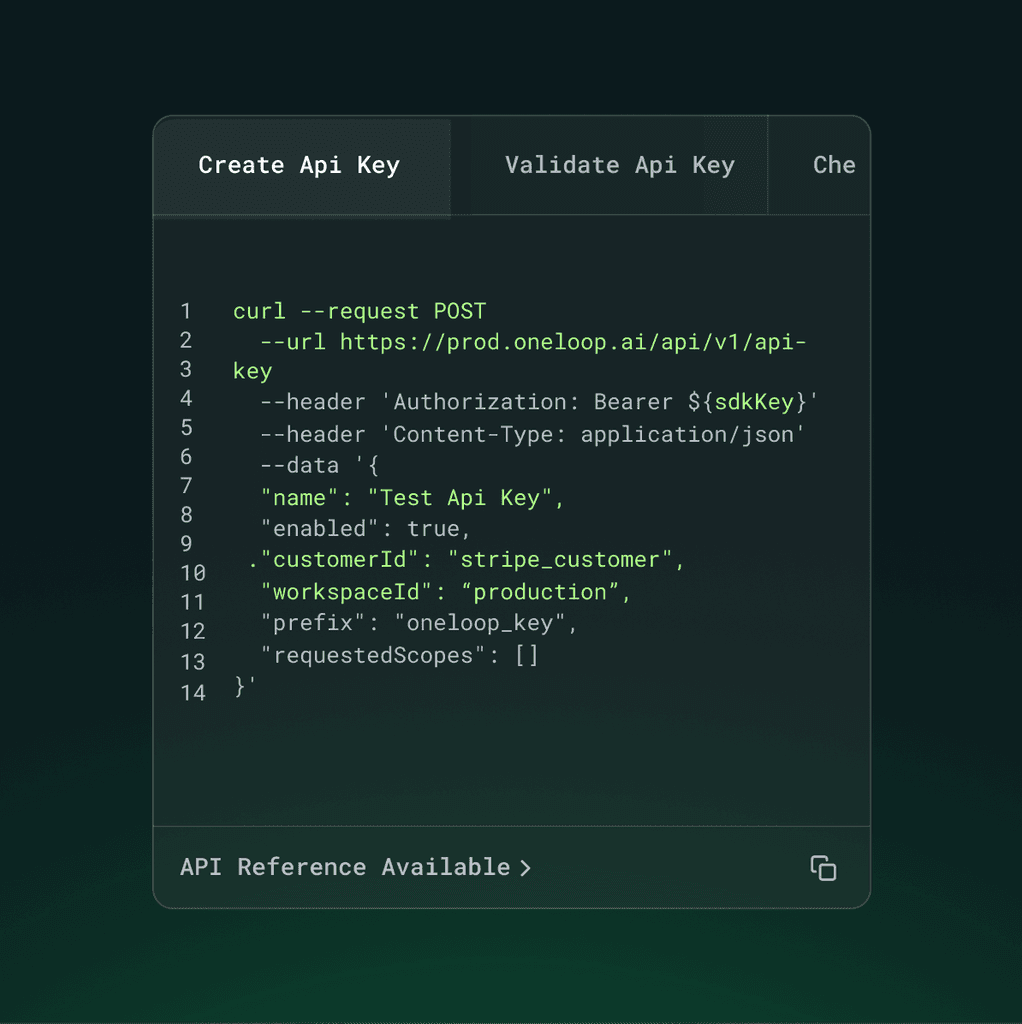Click the "enabled": true line
The width and height of the screenshot is (1022, 1024).
pyautogui.click(x=352, y=528)
